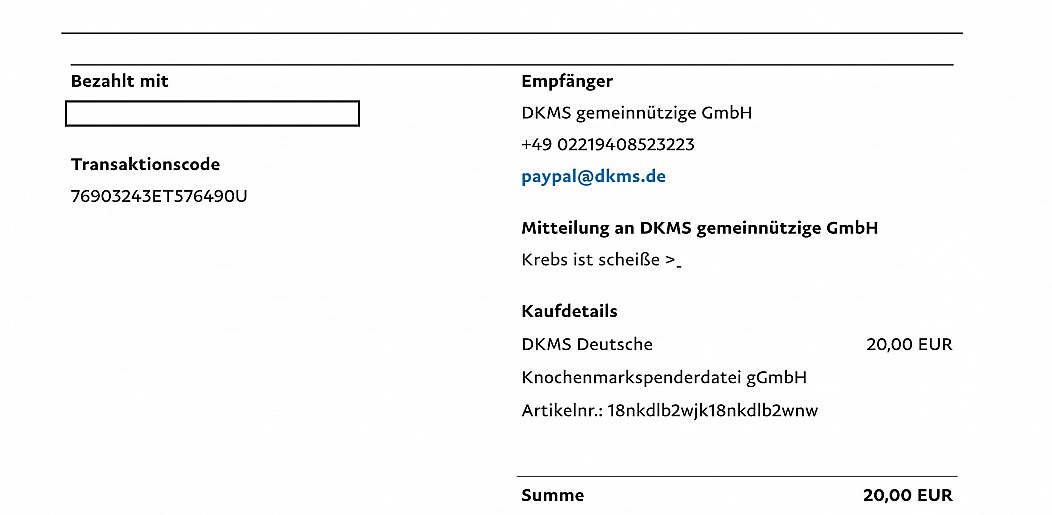Select recipient name DKMS gemeinnützige GmbH
1052x515 pixels.
(636, 113)
